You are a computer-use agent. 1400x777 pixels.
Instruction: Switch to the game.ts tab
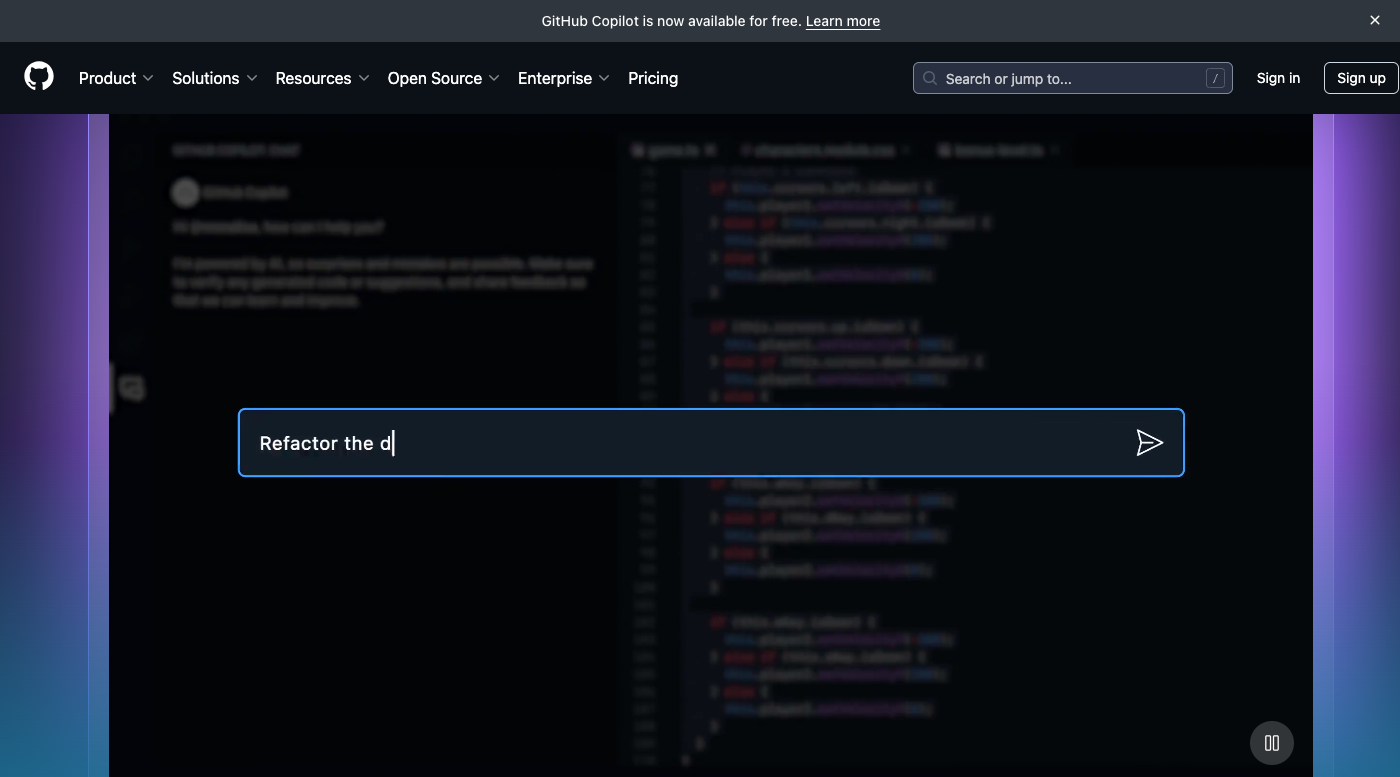(x=674, y=149)
